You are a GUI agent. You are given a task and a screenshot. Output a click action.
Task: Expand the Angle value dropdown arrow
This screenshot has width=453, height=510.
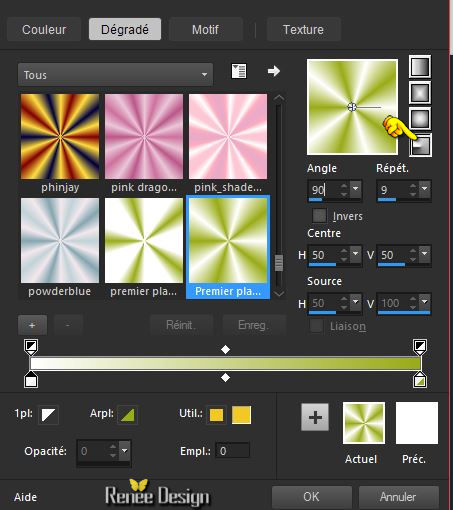(x=356, y=188)
